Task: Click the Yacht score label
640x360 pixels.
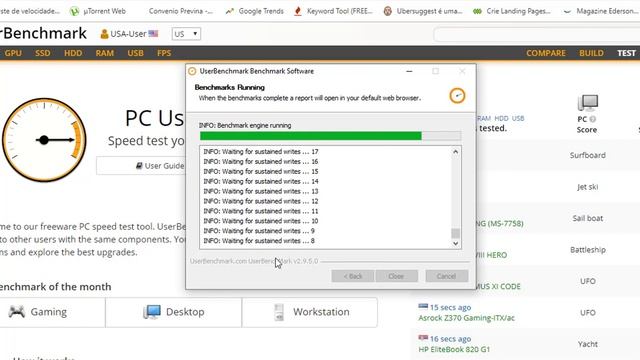Action: (x=588, y=344)
